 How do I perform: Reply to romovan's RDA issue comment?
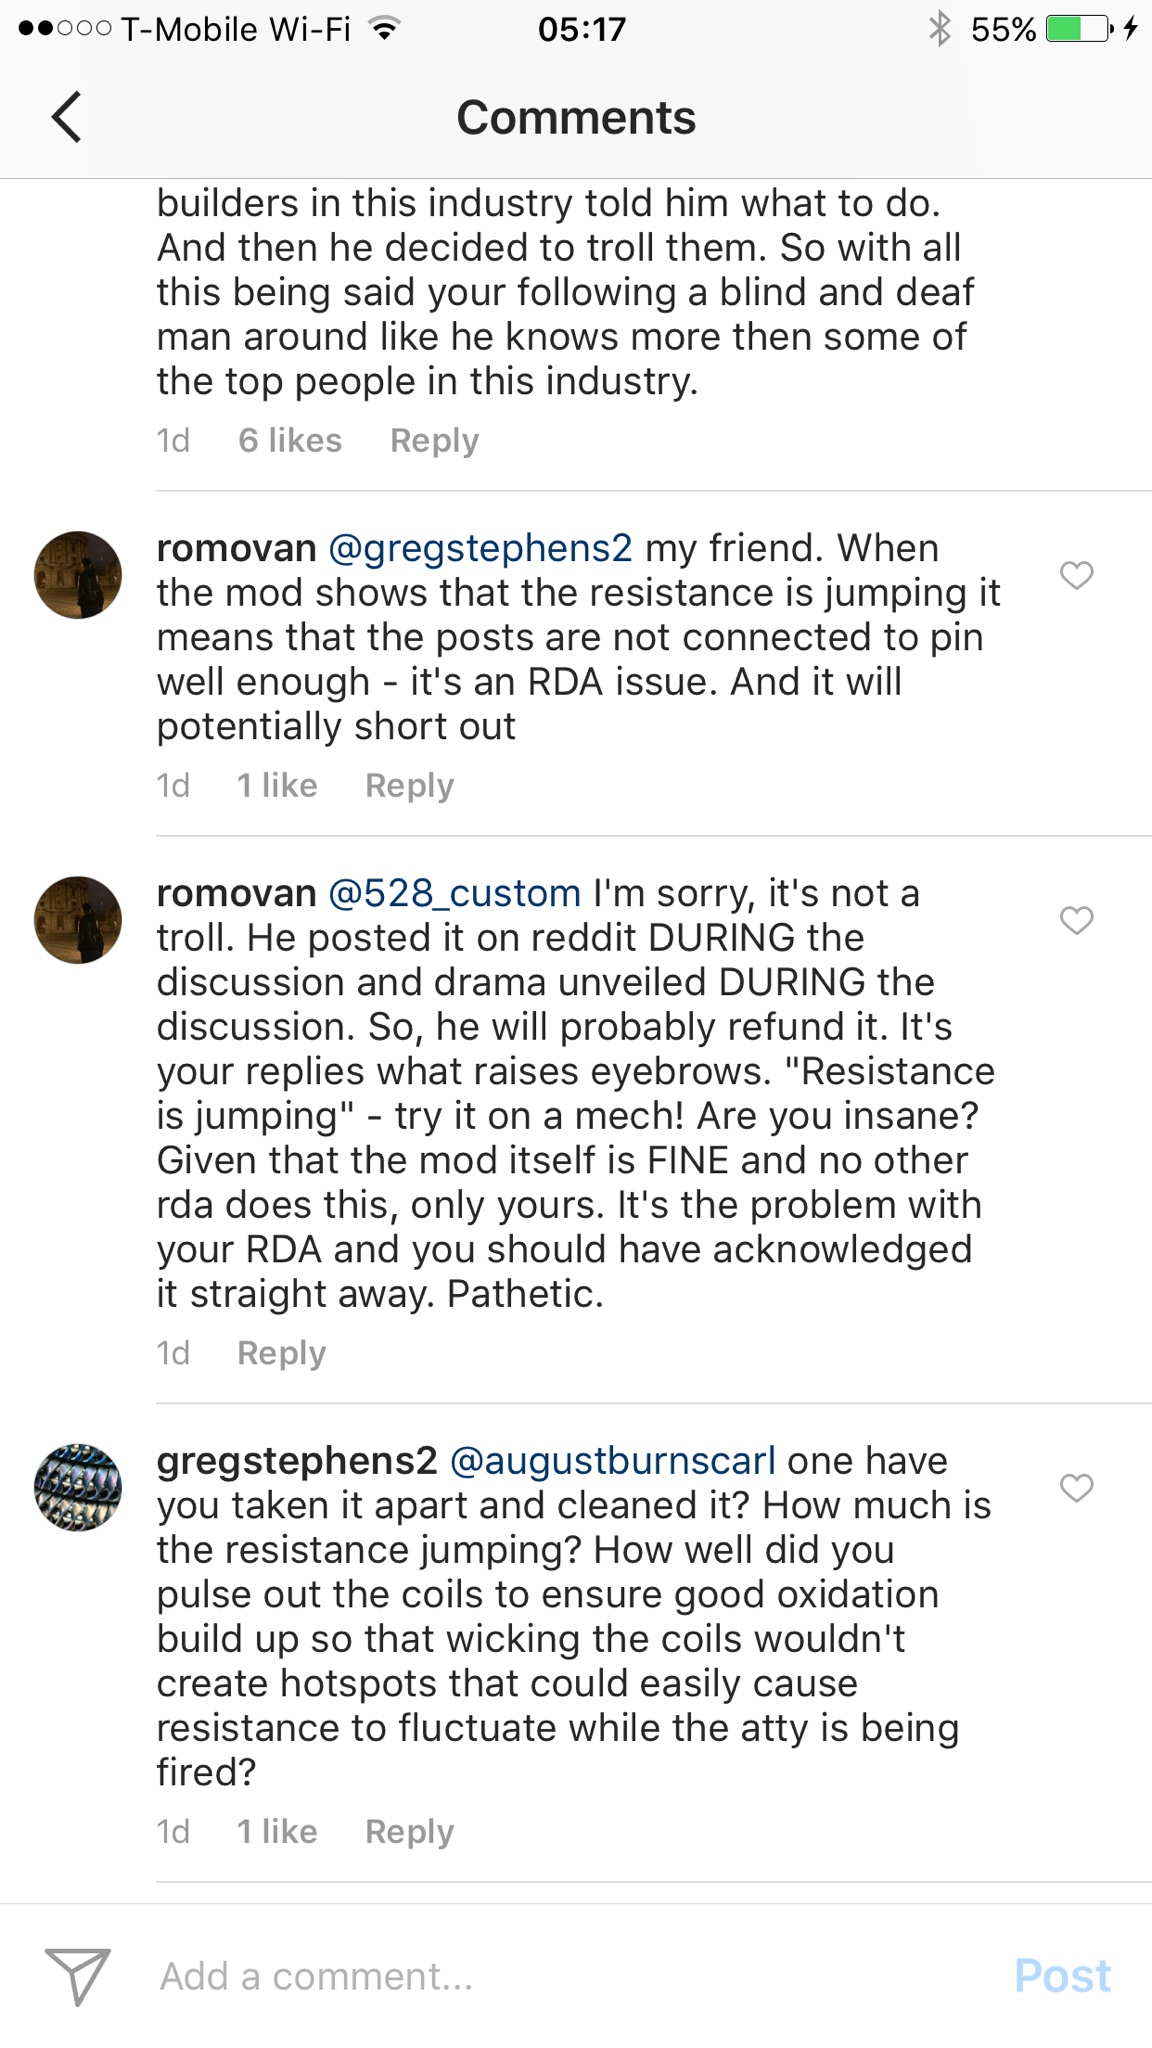409,785
